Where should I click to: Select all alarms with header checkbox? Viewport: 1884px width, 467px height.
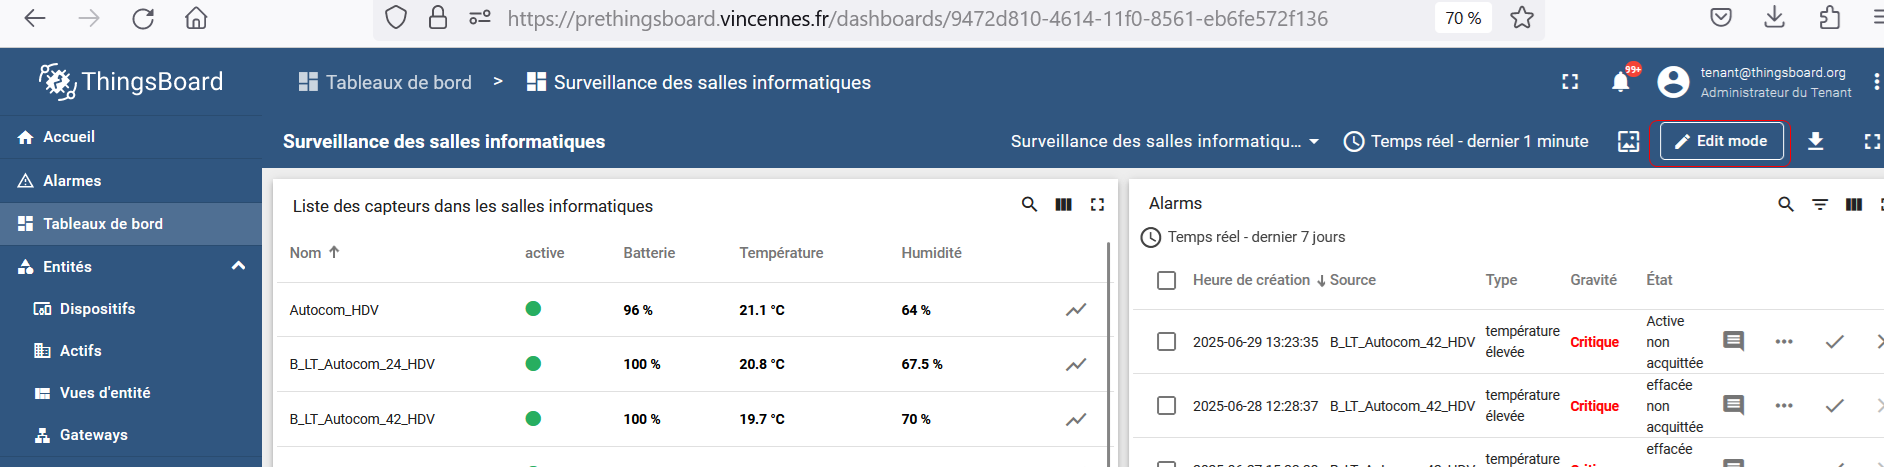(1166, 280)
